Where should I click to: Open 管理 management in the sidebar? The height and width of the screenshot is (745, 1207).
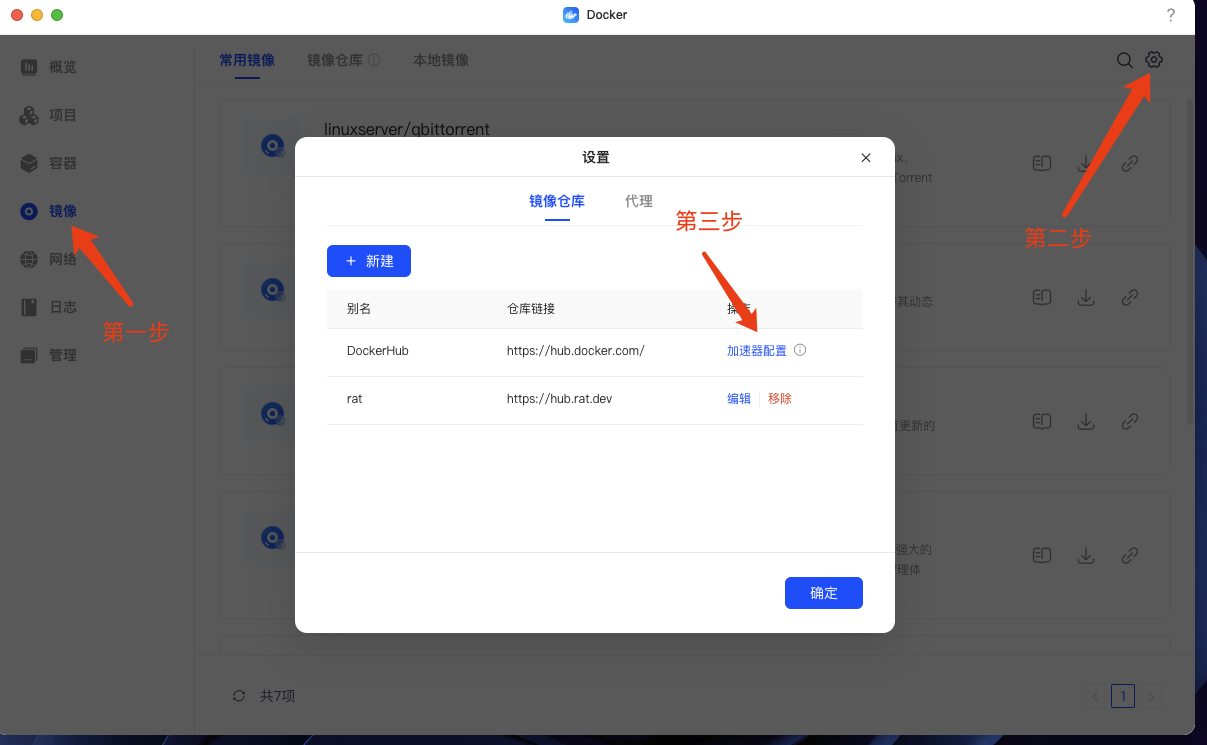[x=49, y=355]
